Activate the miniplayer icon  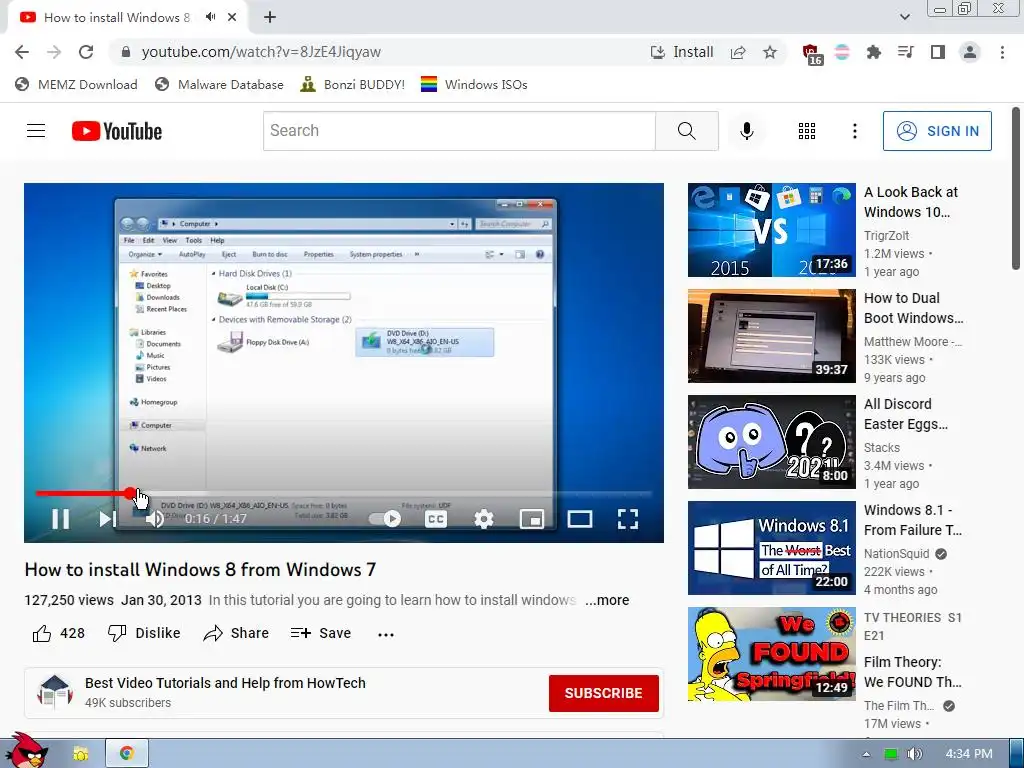coord(532,519)
